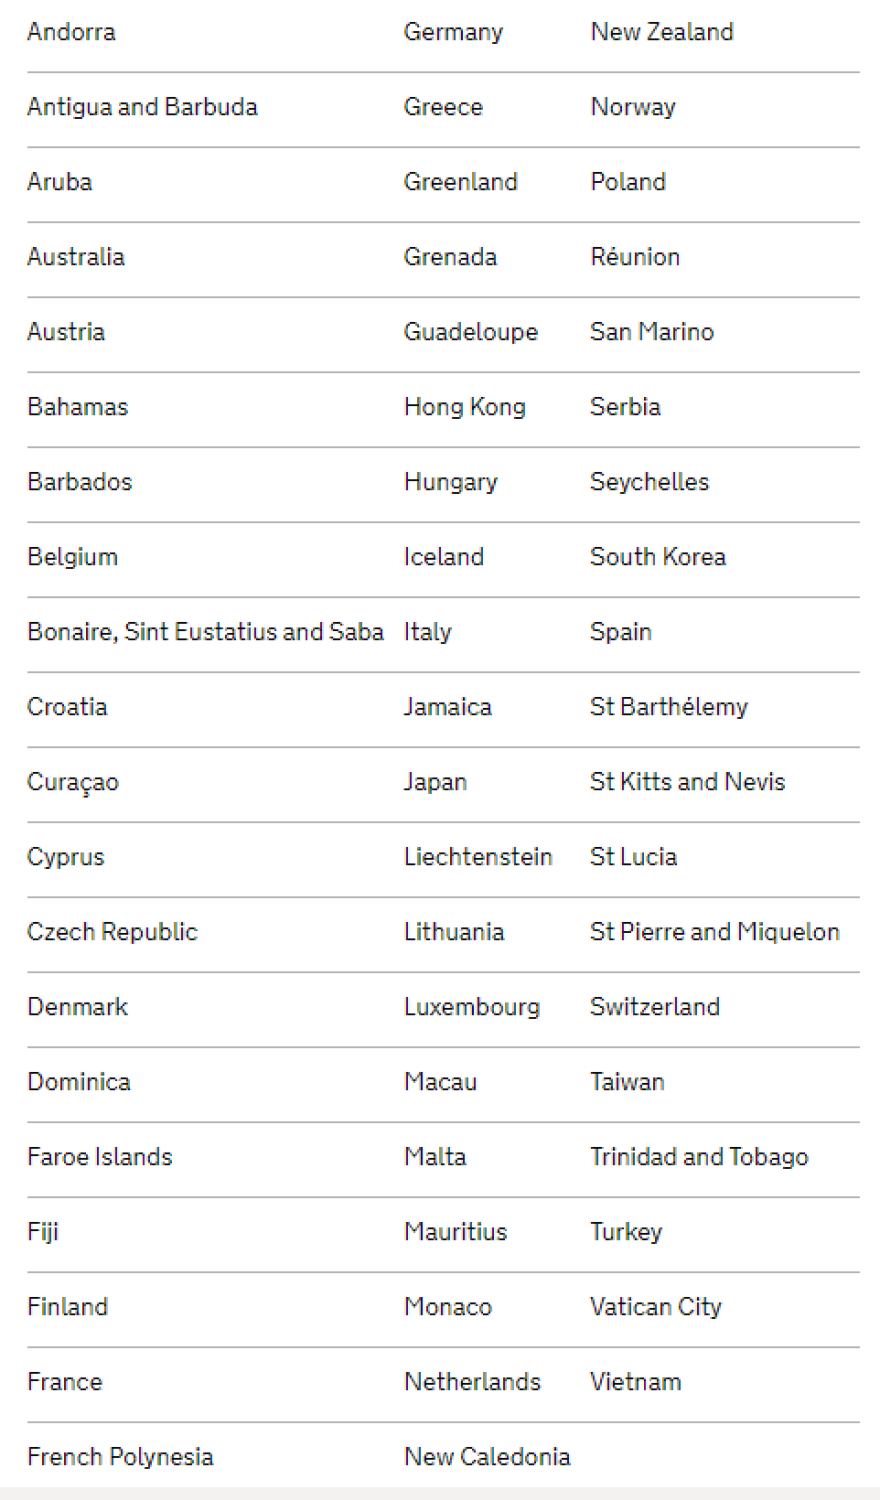Select the Vatican City entry
Screen dimensions: 880x1500
point(655,1307)
